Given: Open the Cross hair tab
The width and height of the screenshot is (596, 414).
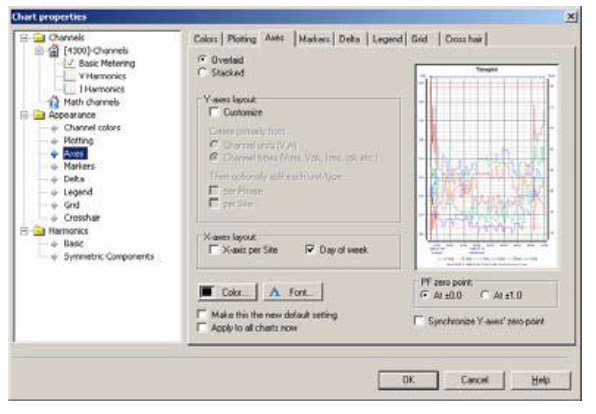Looking at the screenshot, I should [x=464, y=39].
